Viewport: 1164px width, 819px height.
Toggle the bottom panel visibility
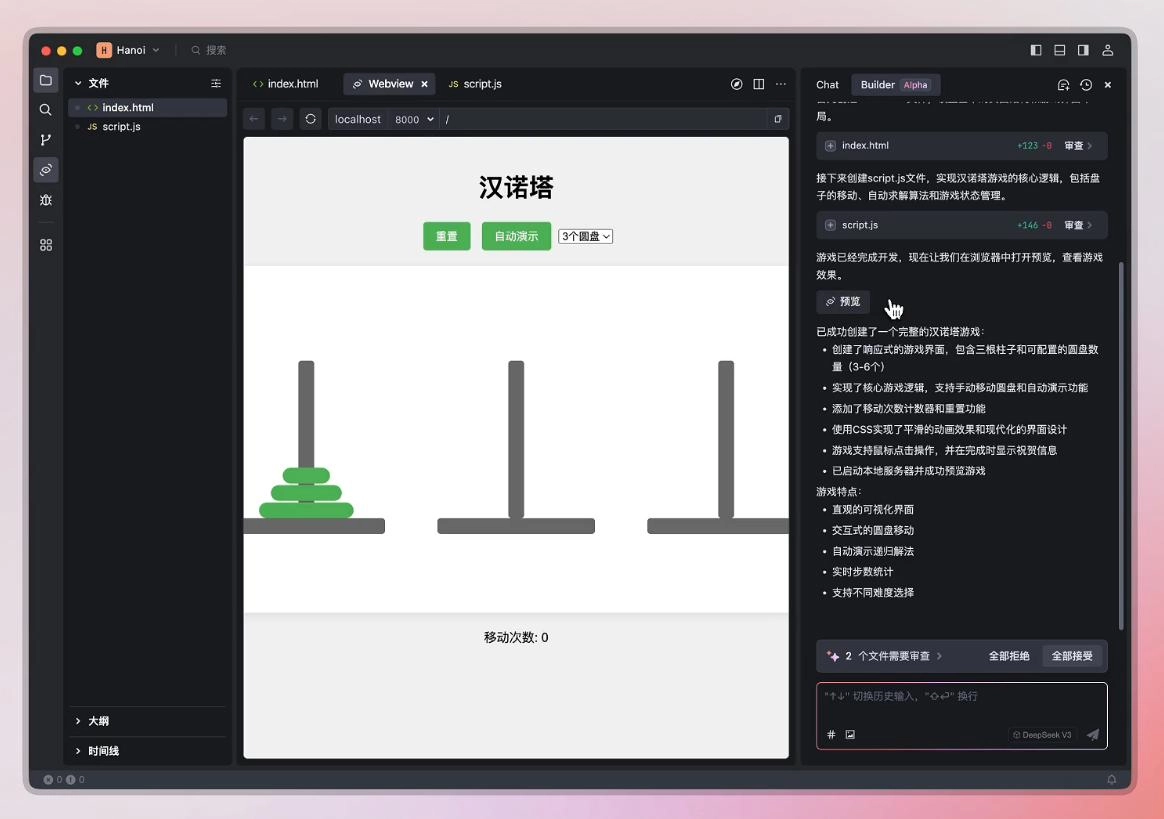pyautogui.click(x=1059, y=49)
